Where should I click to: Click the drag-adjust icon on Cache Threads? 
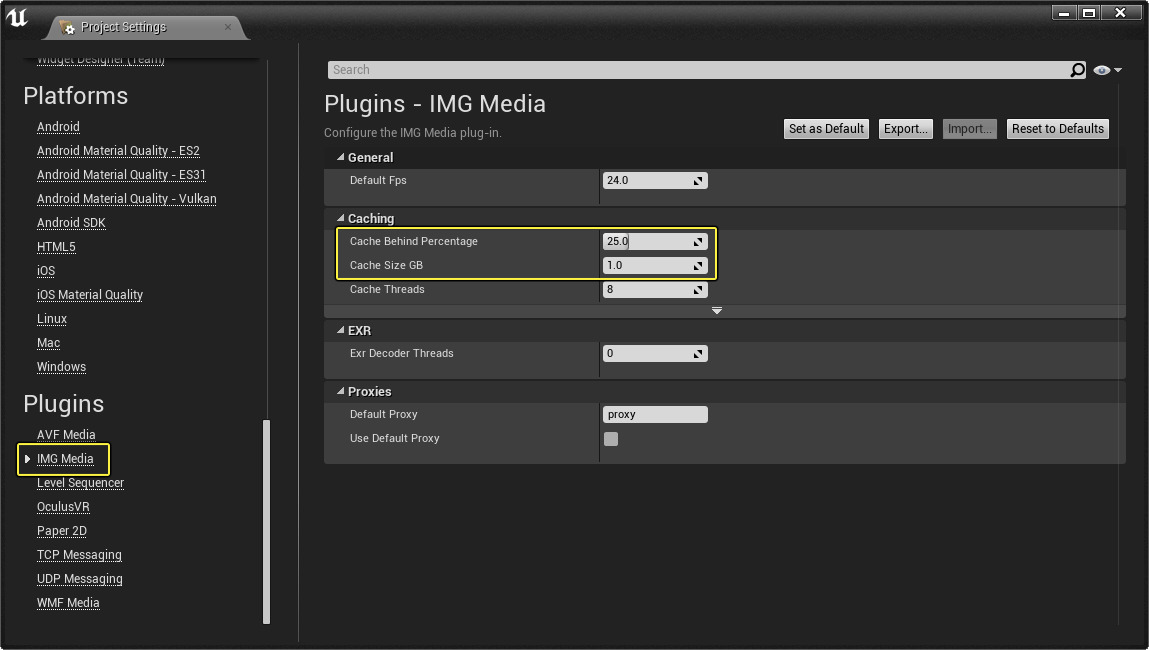(x=700, y=289)
